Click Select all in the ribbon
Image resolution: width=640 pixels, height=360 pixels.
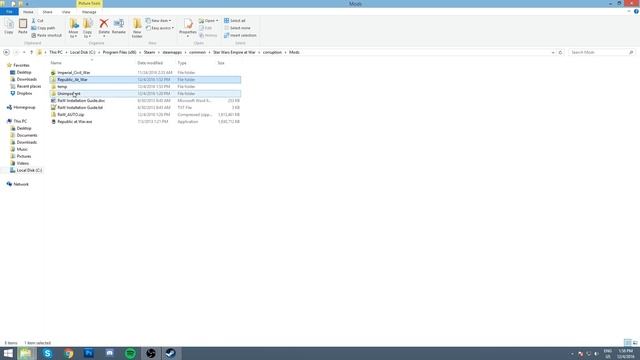tap(235, 20)
